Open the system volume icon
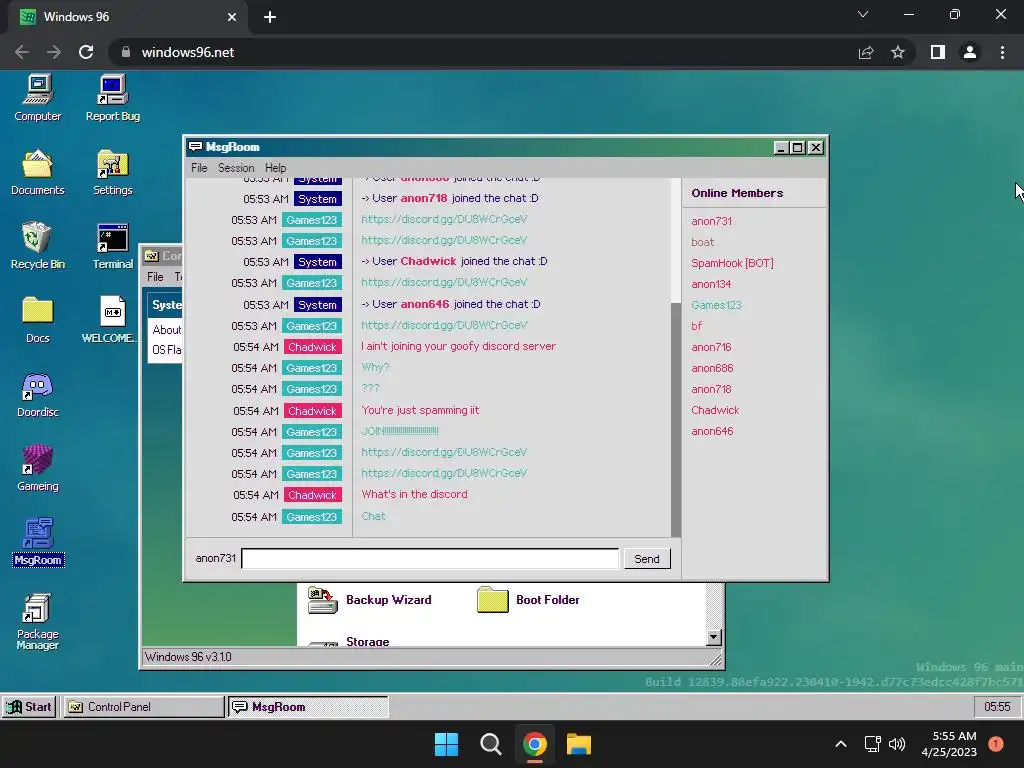Image resolution: width=1024 pixels, height=768 pixels. tap(897, 744)
